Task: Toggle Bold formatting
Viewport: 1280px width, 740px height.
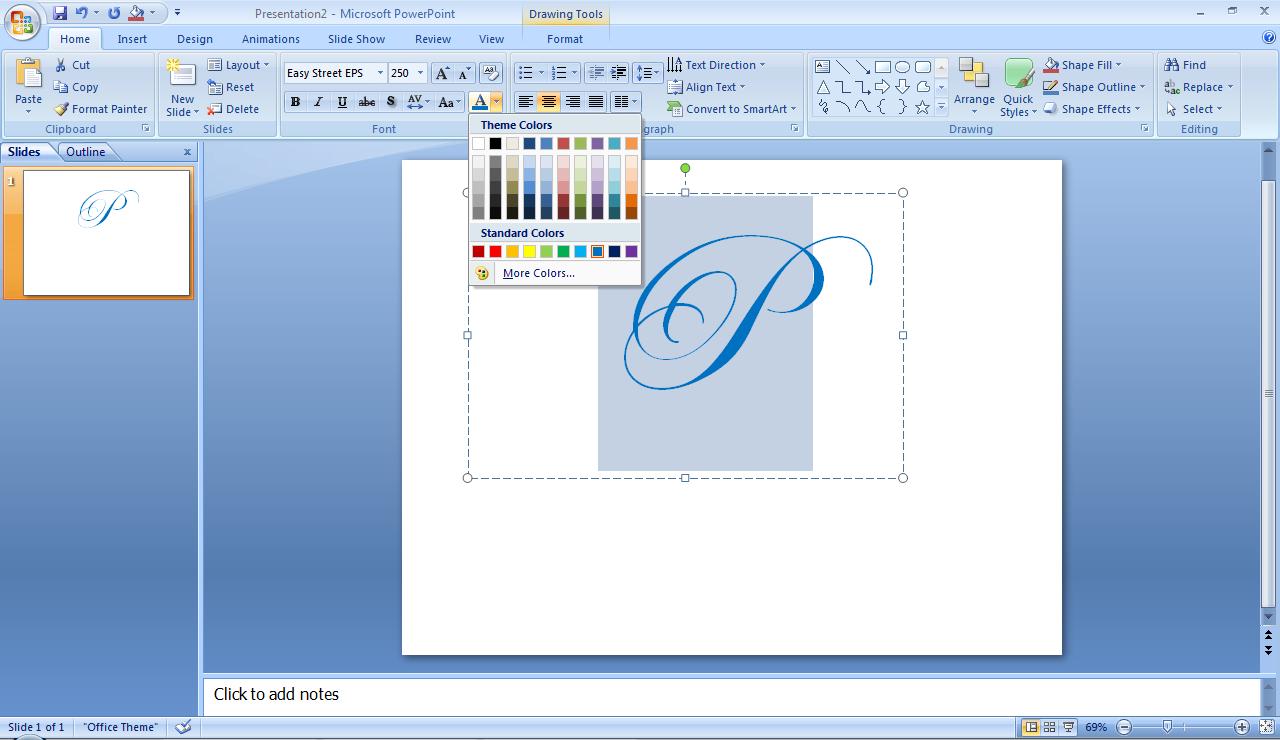Action: pyautogui.click(x=295, y=101)
